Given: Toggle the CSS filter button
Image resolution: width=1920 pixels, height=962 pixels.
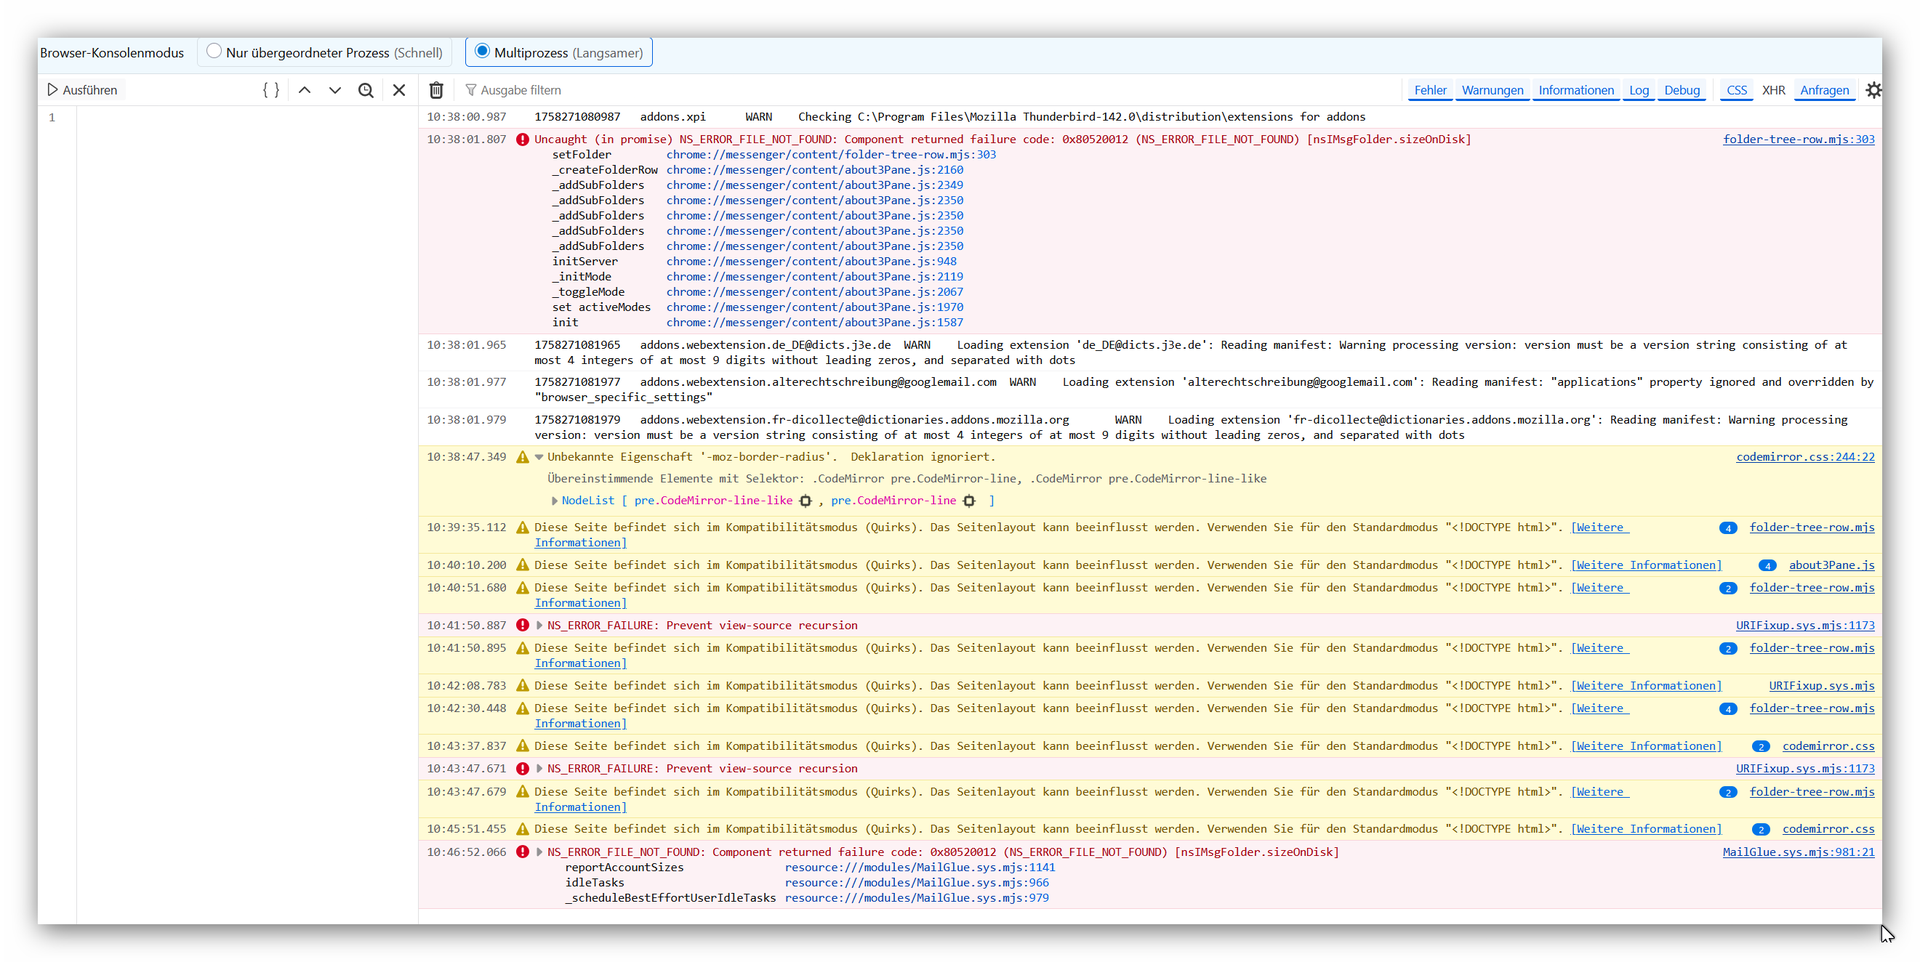Looking at the screenshot, I should coord(1736,90).
